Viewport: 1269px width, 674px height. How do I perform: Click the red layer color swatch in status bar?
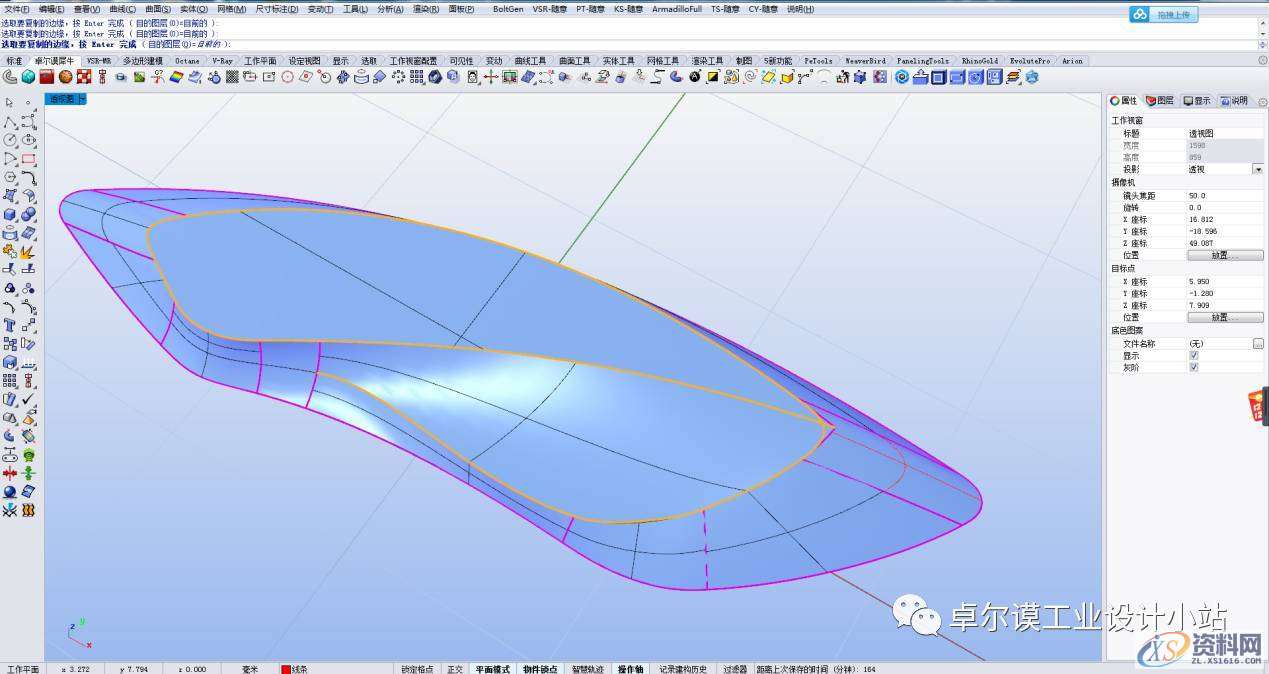pos(285,669)
